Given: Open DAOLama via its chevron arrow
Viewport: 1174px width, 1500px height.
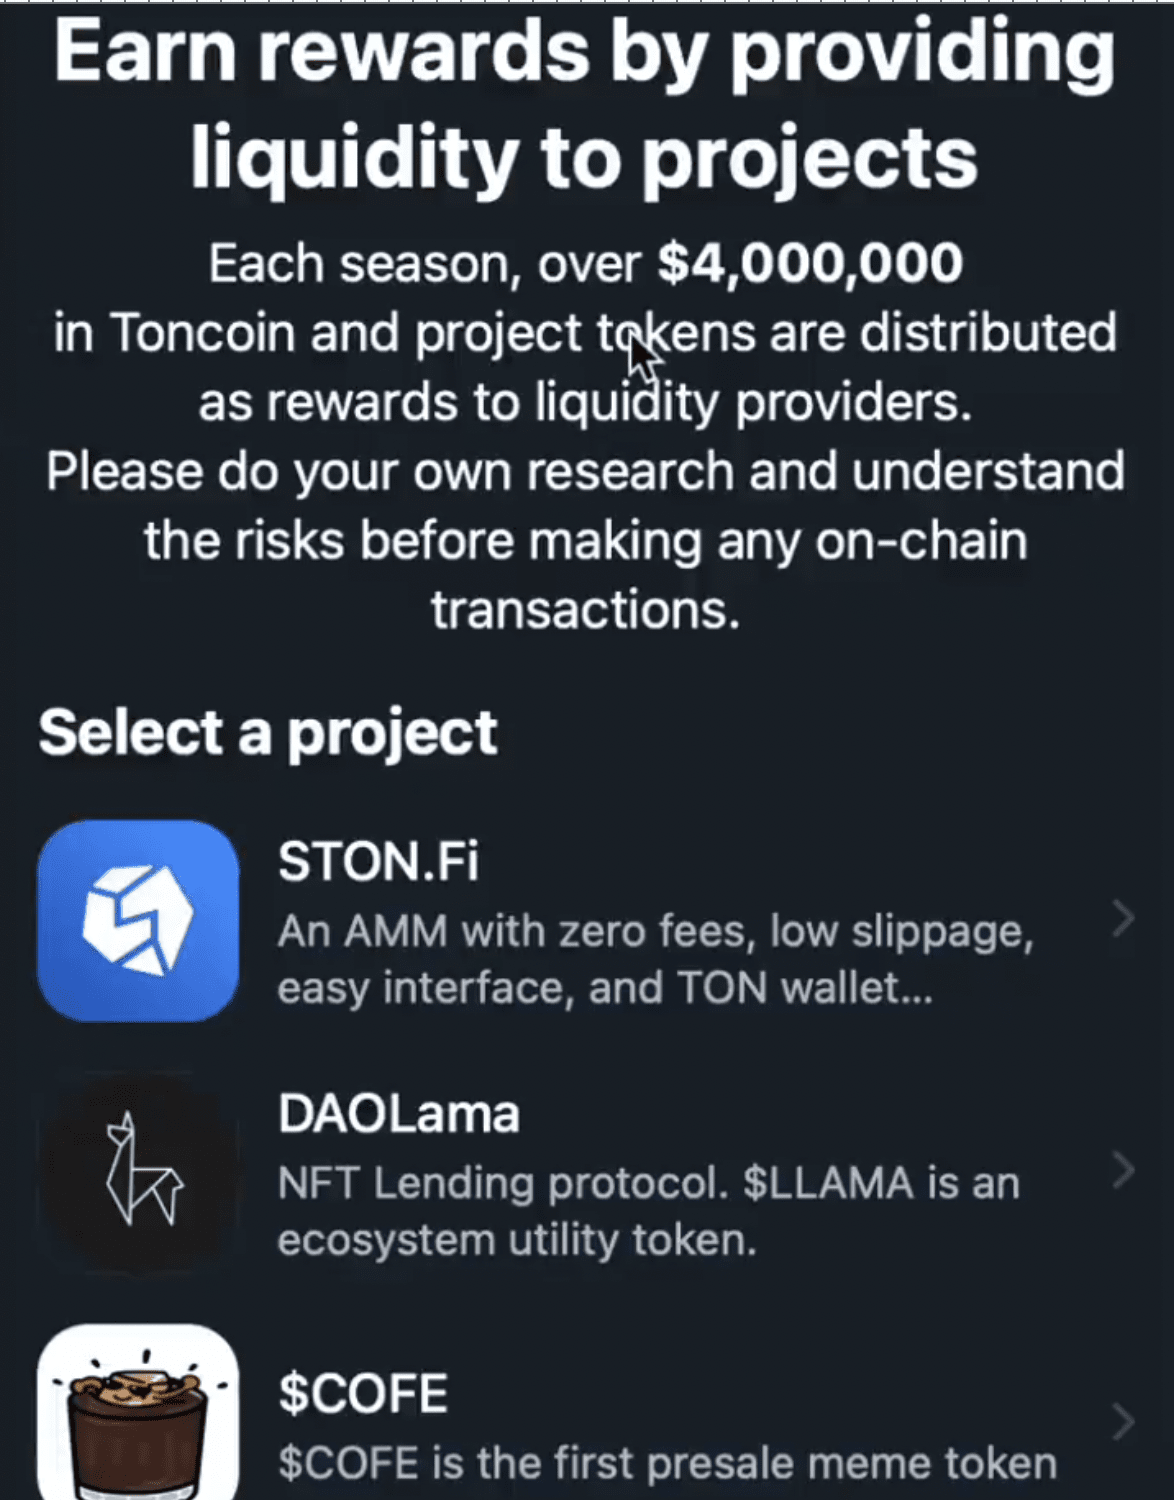Looking at the screenshot, I should (1123, 1170).
